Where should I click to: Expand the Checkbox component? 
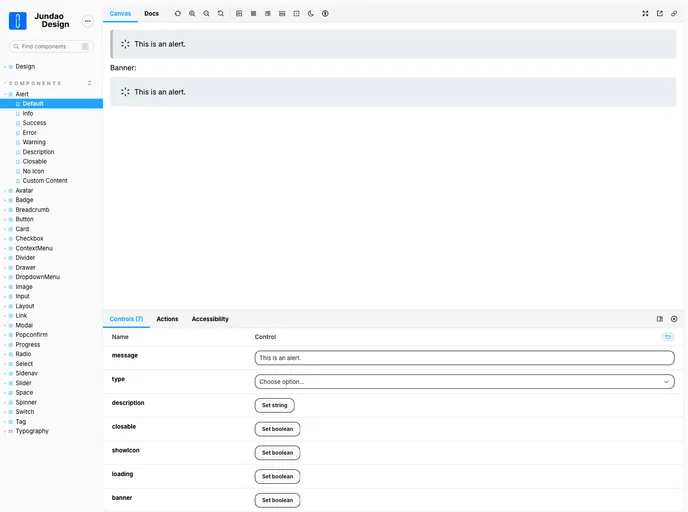29,239
